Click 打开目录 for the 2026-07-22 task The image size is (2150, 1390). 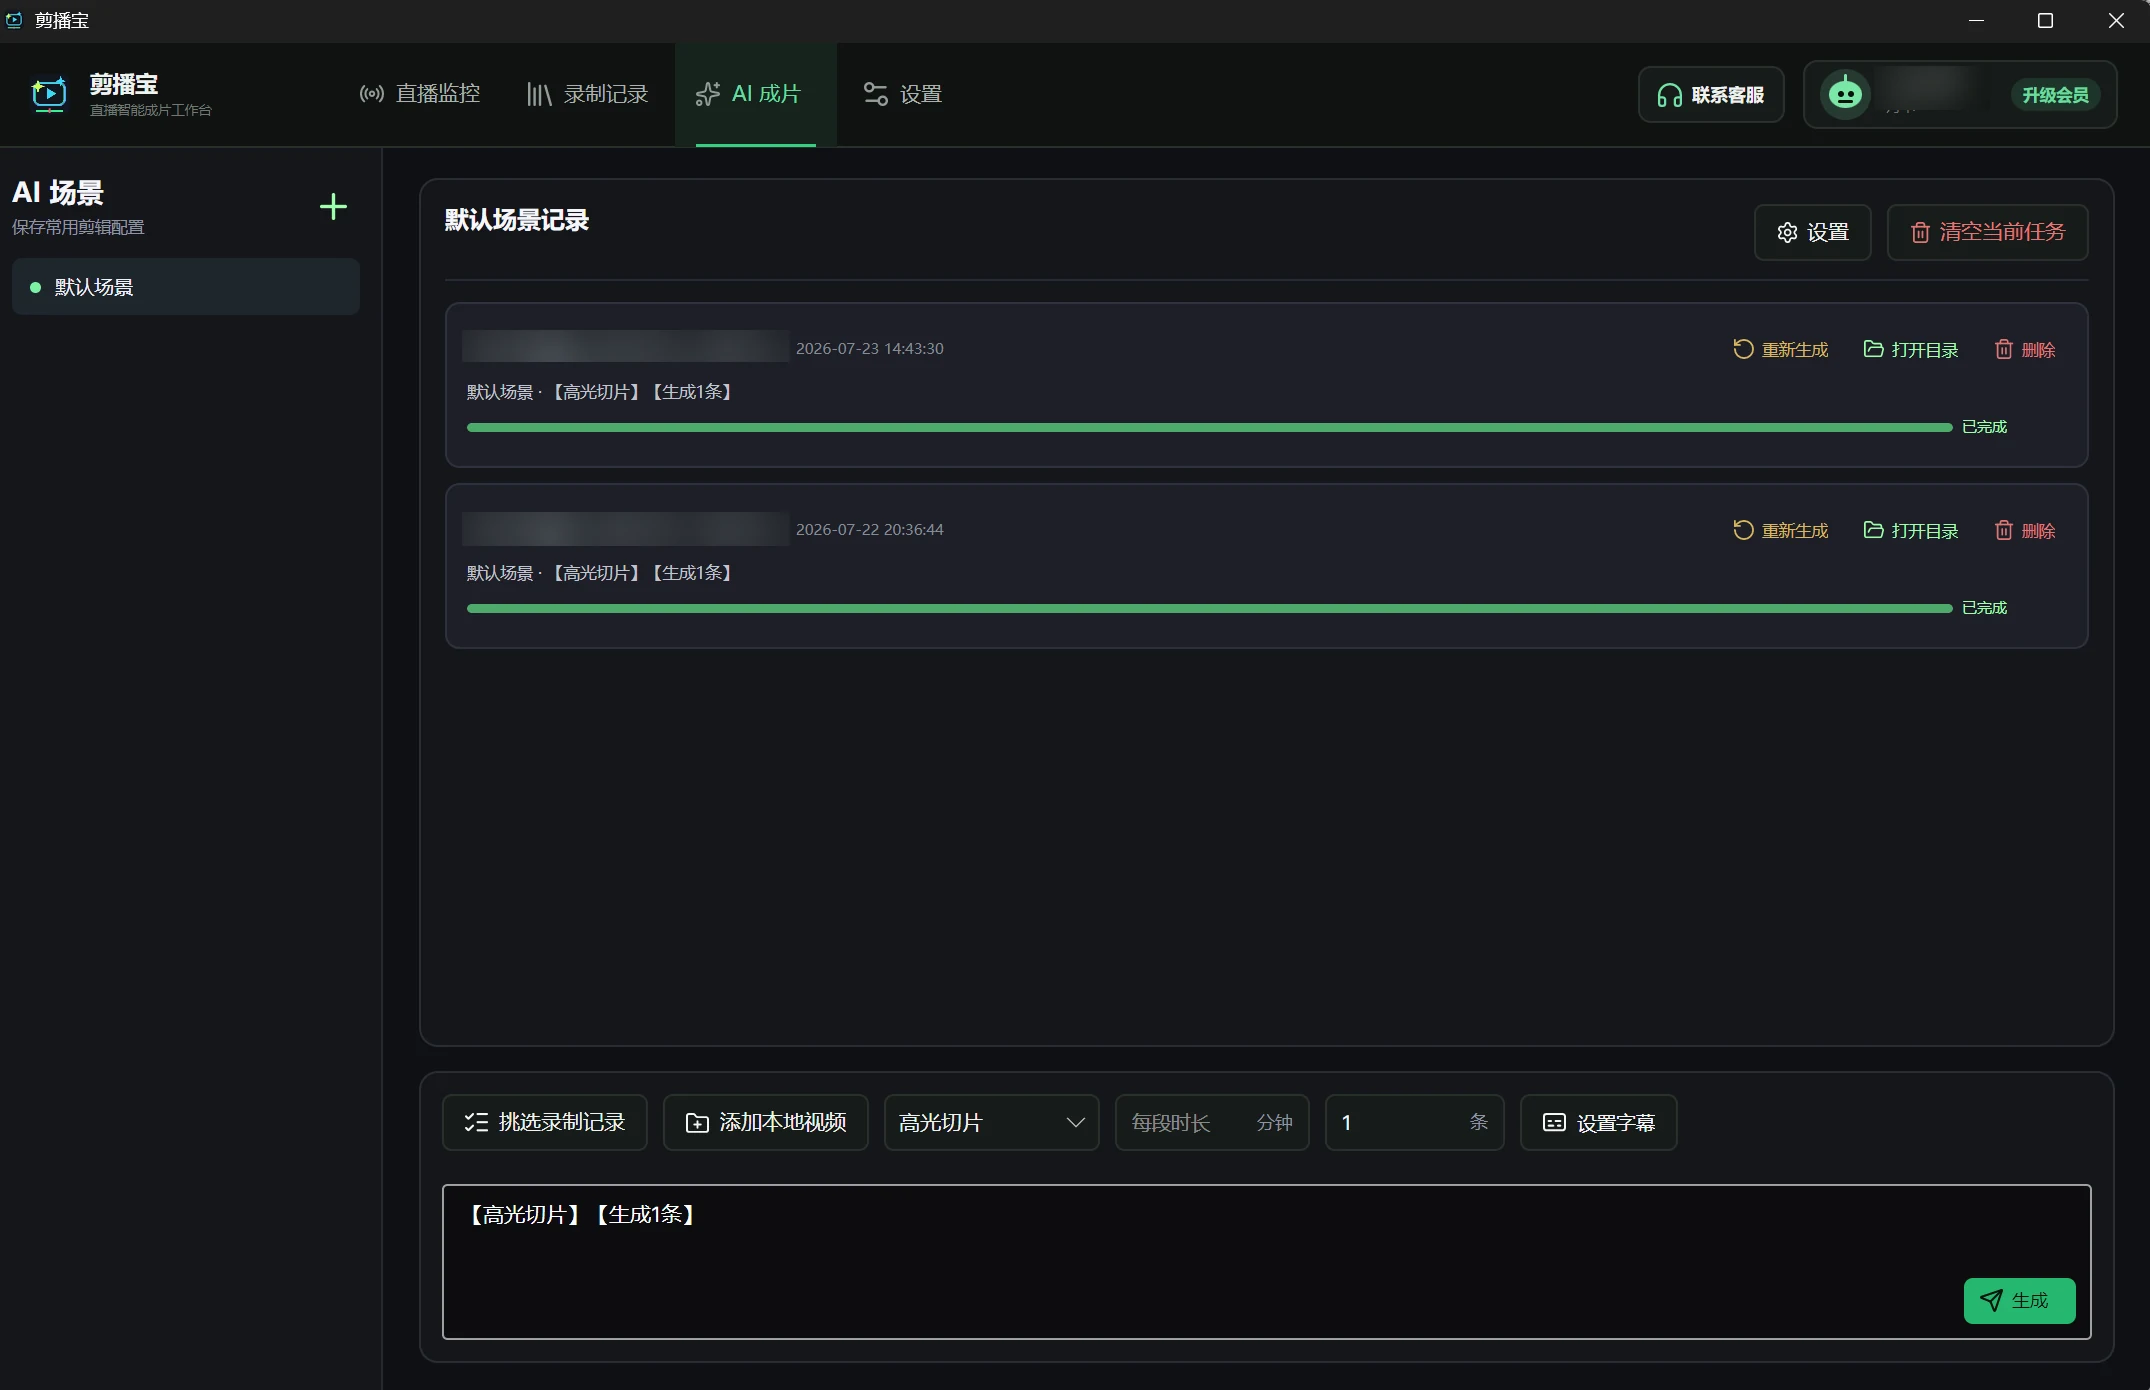pos(1911,530)
